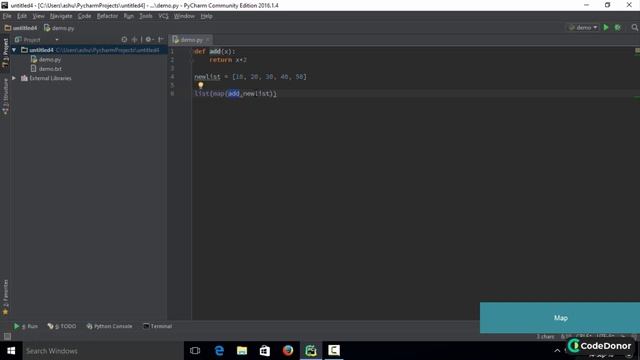Open Search Everywhere magnifier icon
The height and width of the screenshot is (360, 640).
pos(634,27)
